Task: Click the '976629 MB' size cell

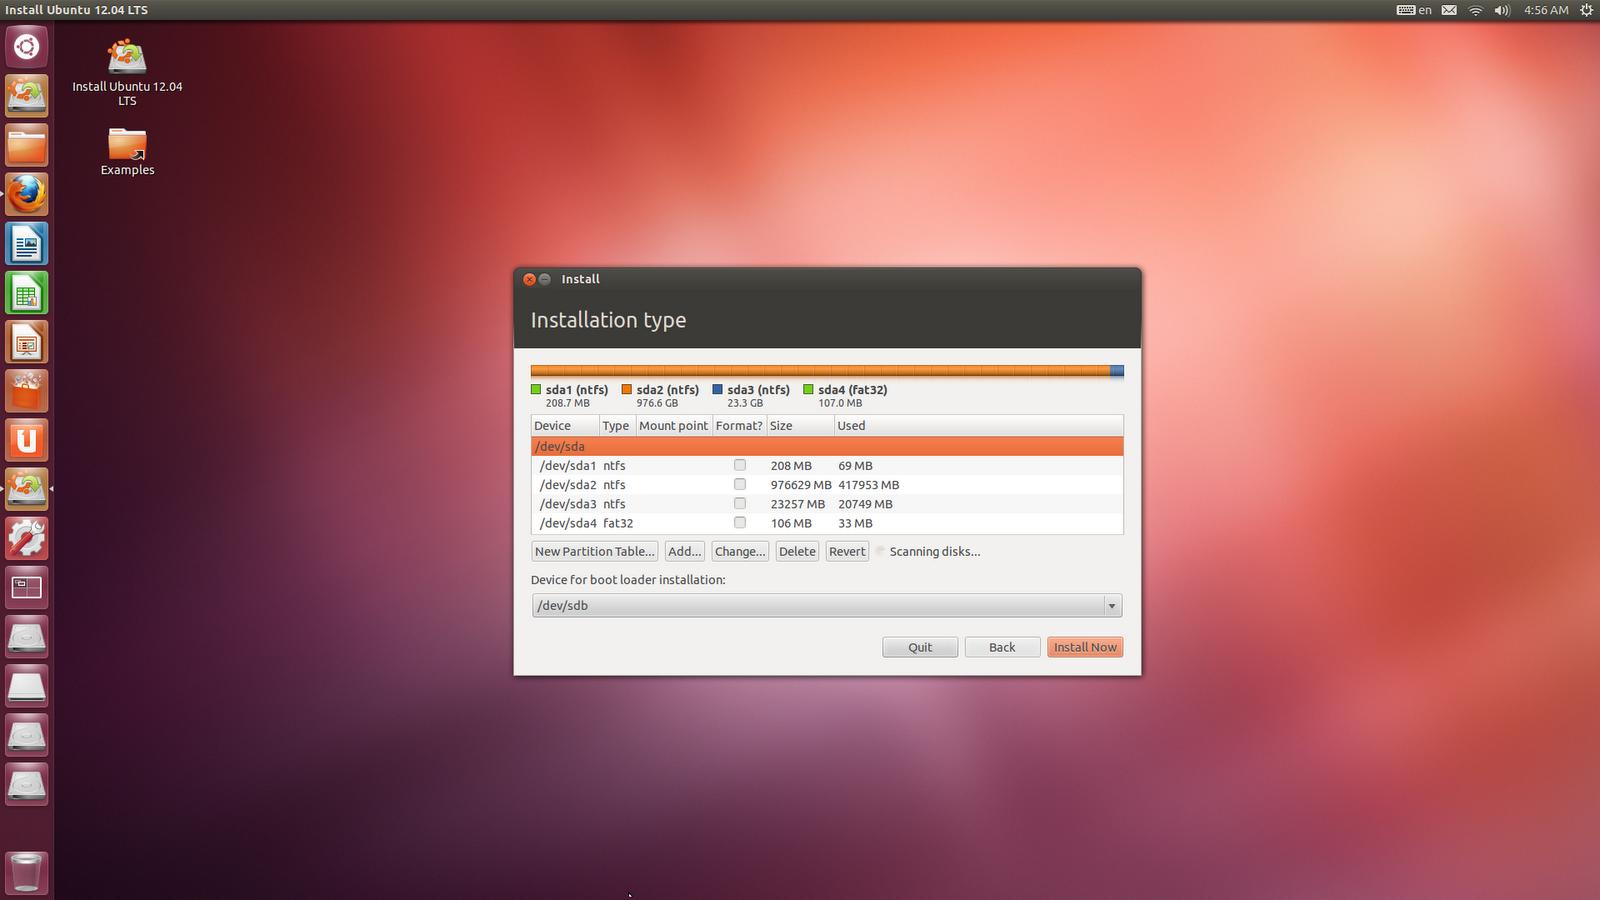Action: coord(801,485)
